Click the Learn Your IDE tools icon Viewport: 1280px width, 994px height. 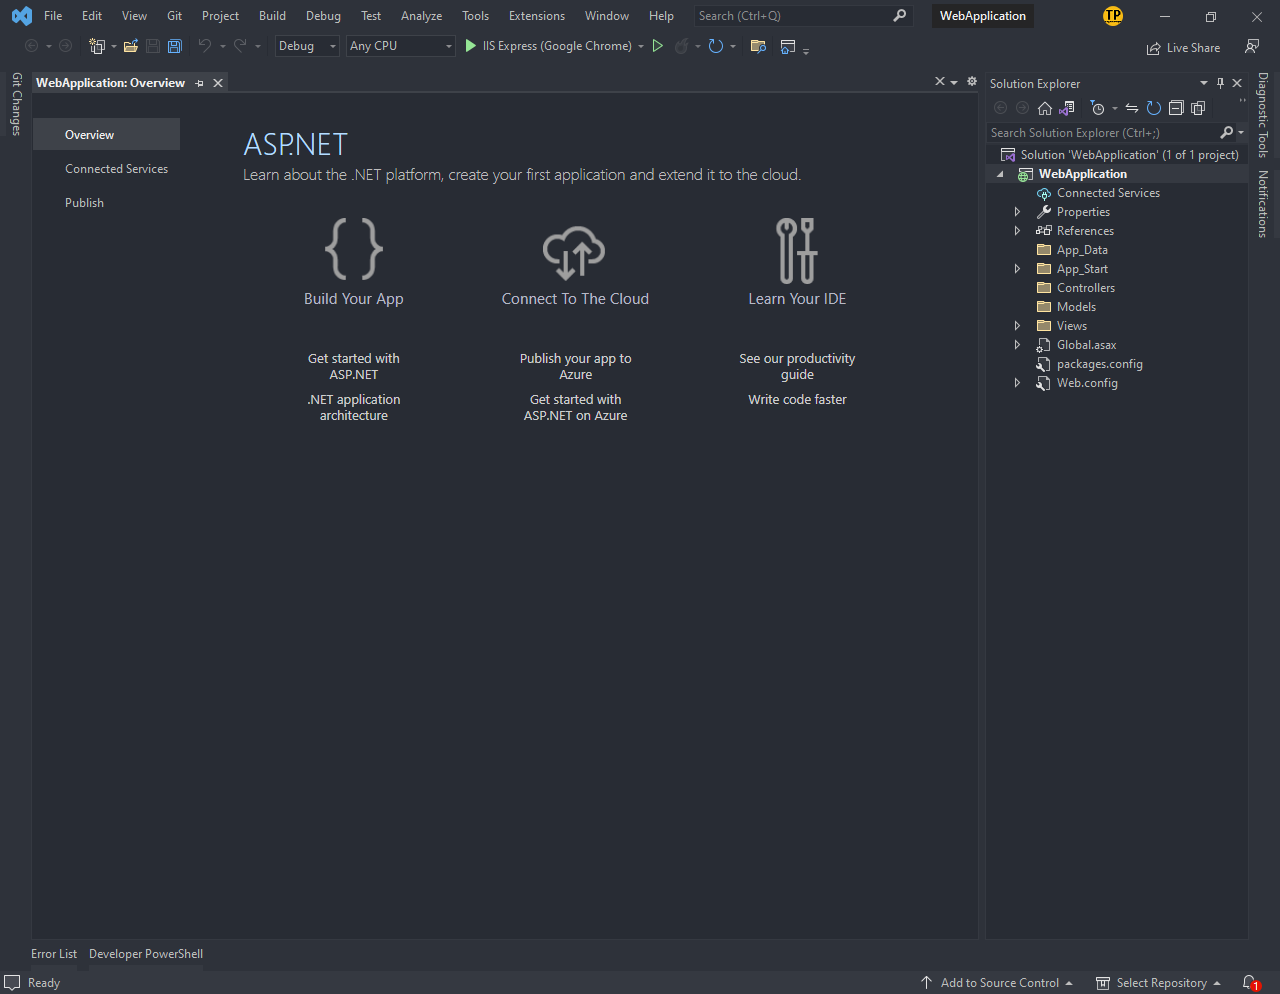(797, 250)
